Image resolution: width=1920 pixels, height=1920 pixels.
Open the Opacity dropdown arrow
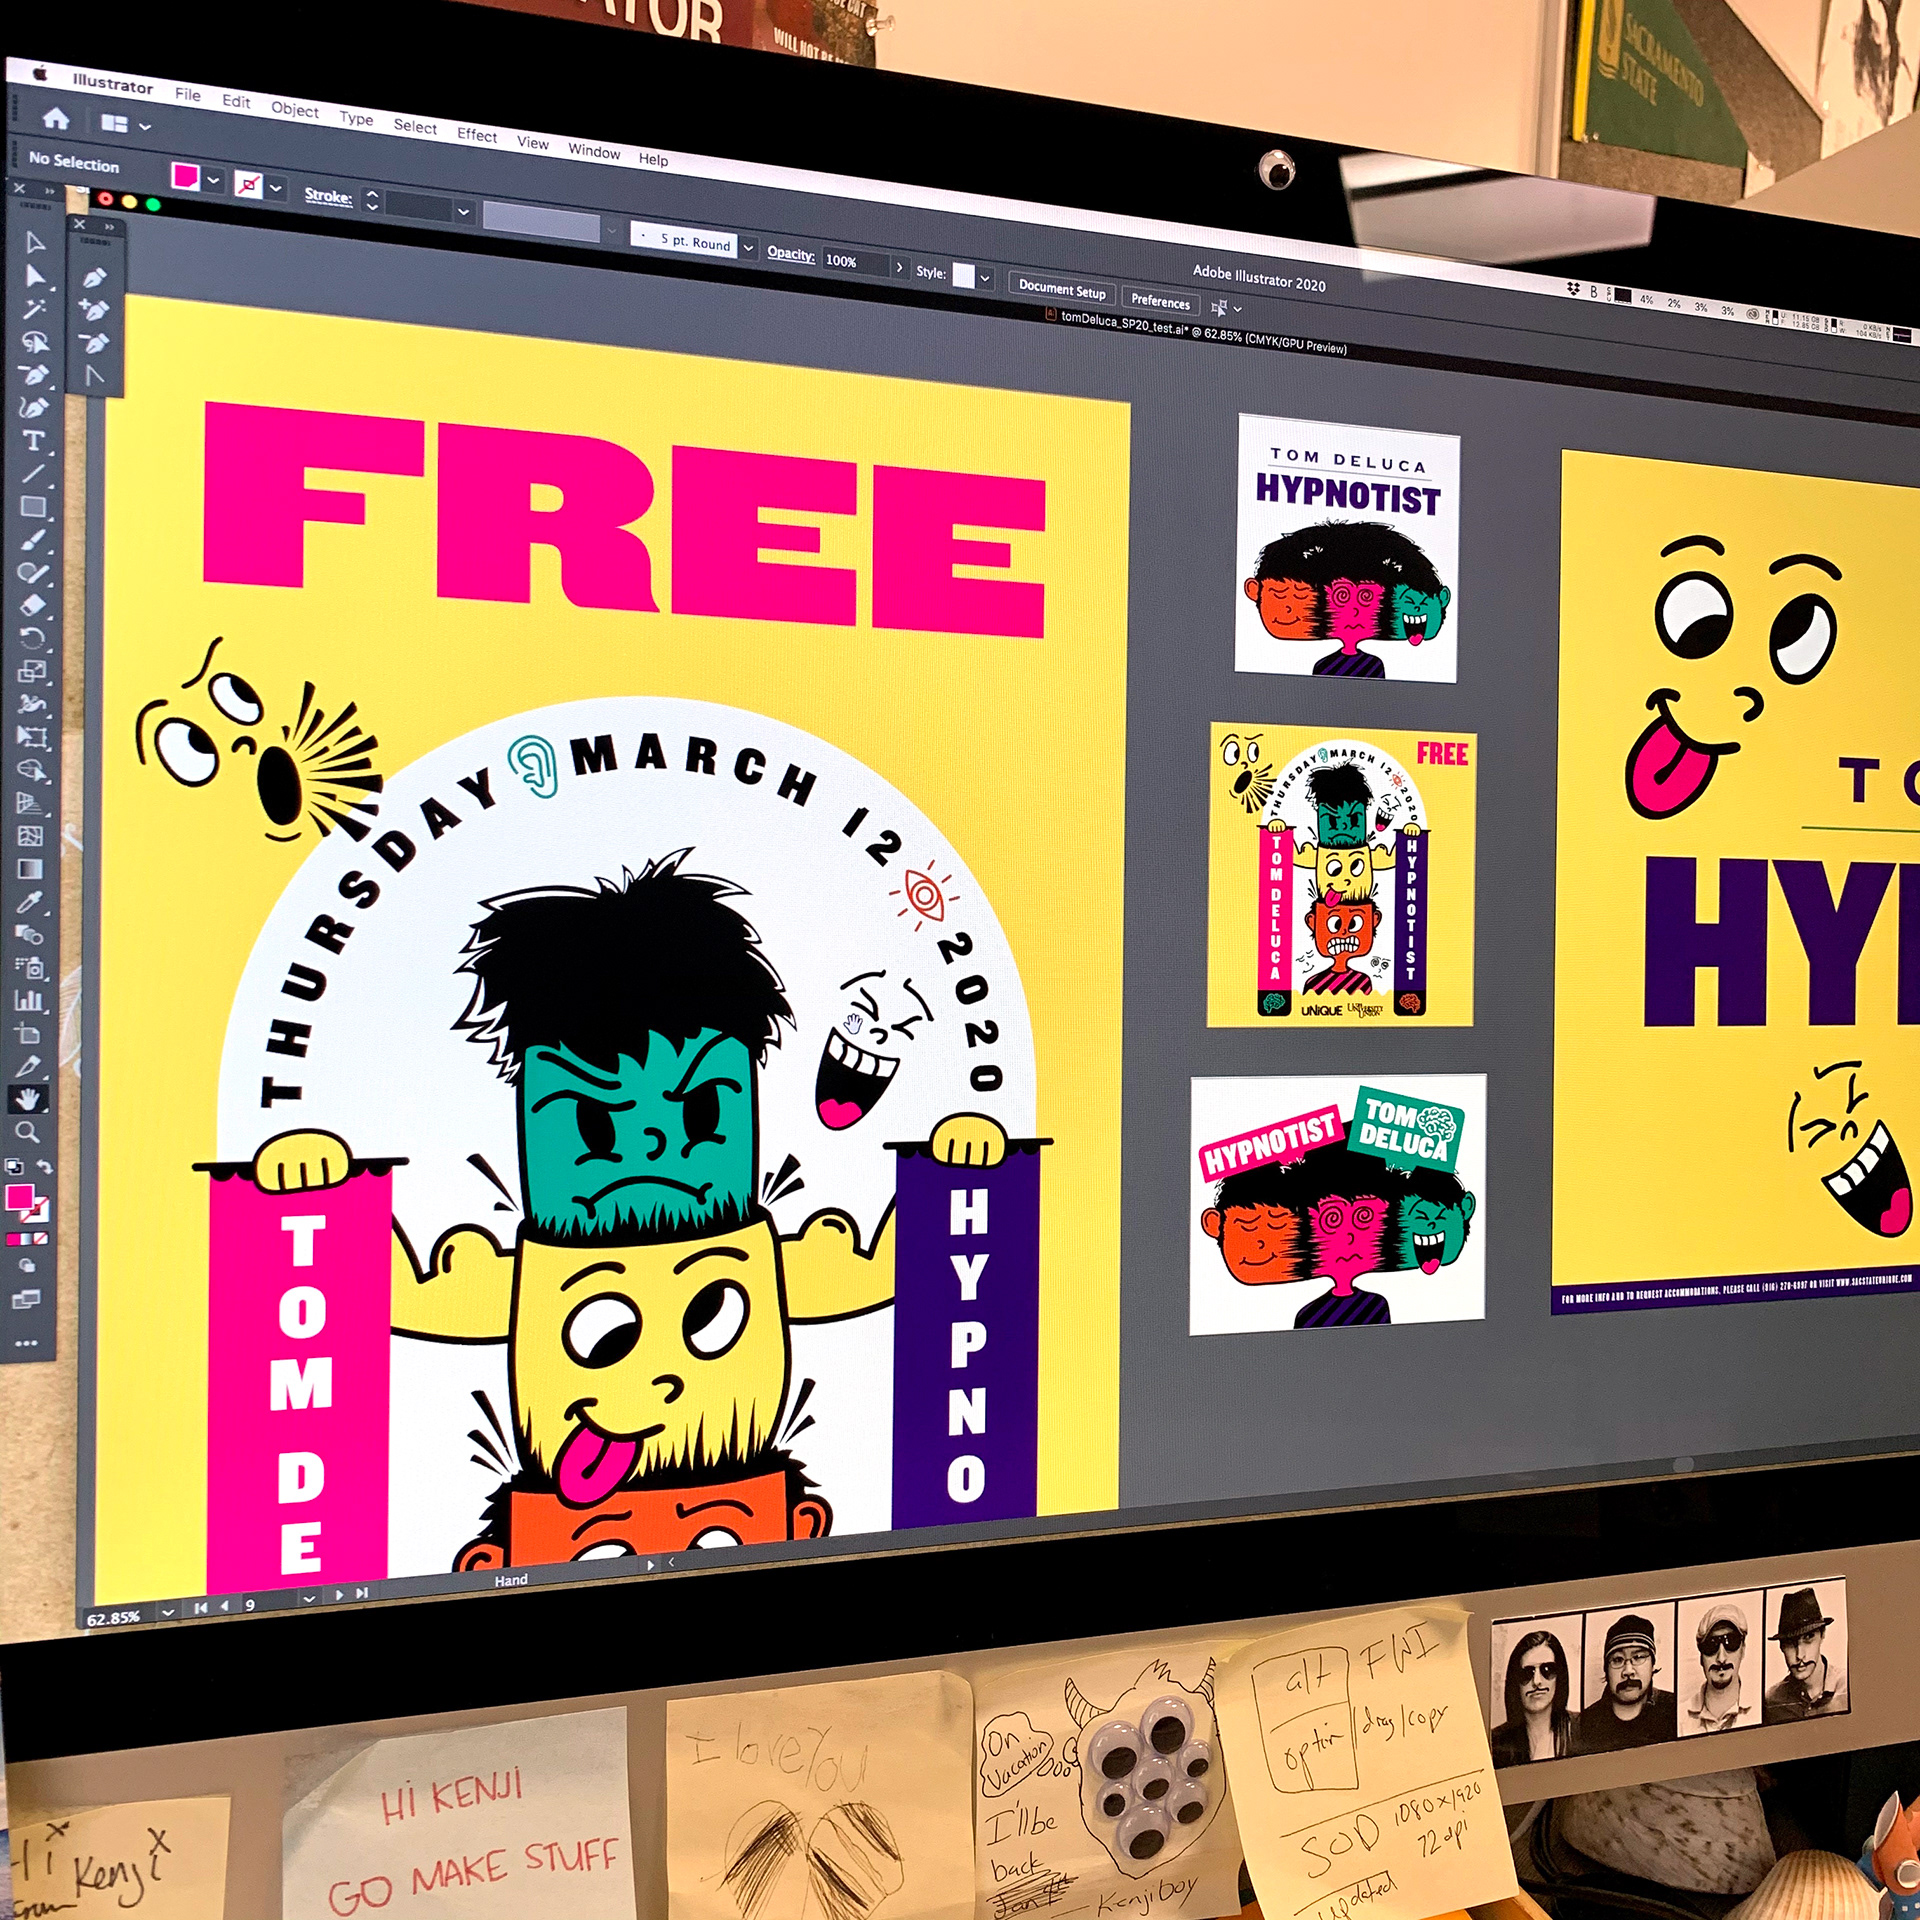899,267
